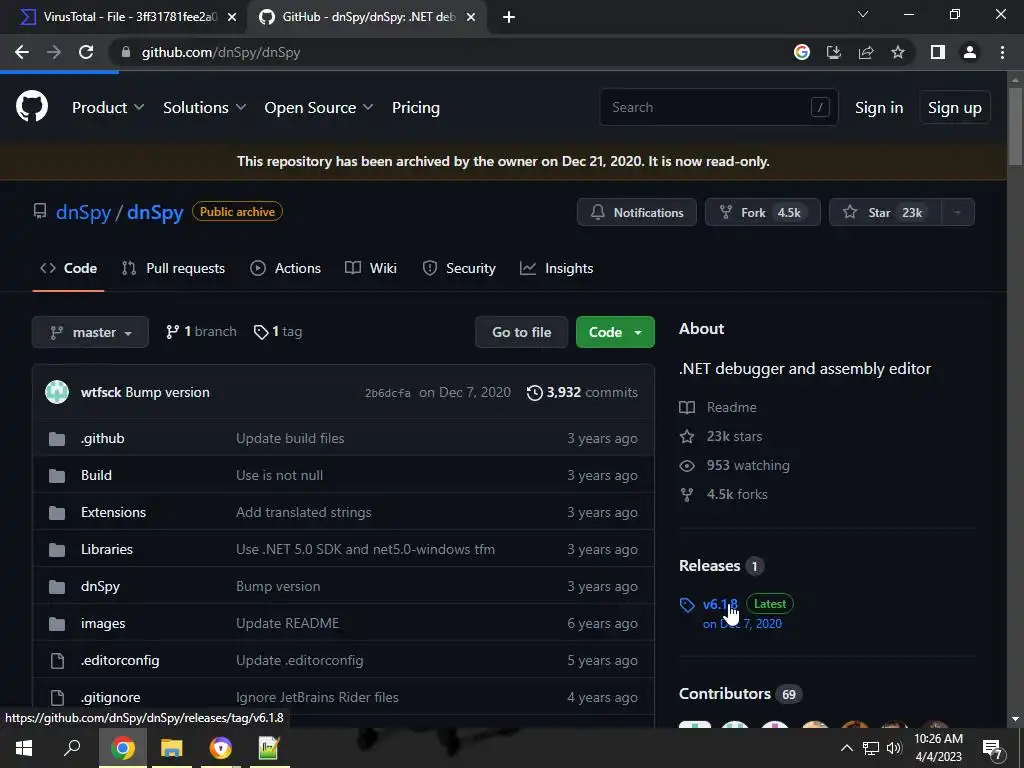Switch to the Wiki tab

point(371,268)
